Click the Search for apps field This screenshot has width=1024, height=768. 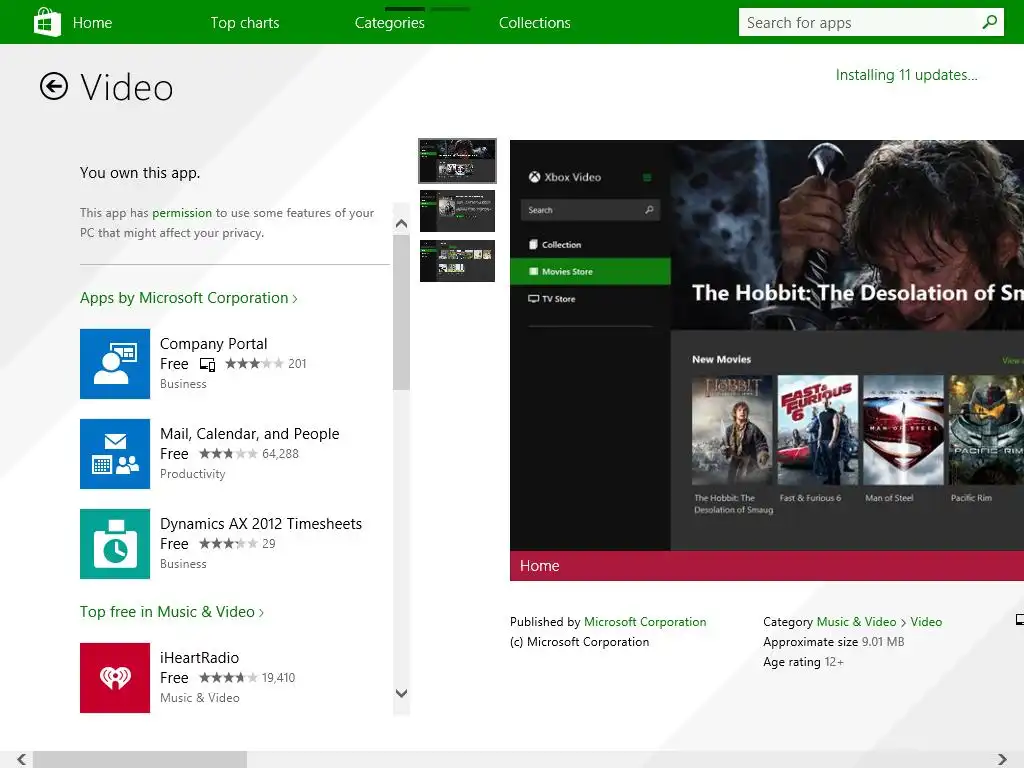(871, 22)
